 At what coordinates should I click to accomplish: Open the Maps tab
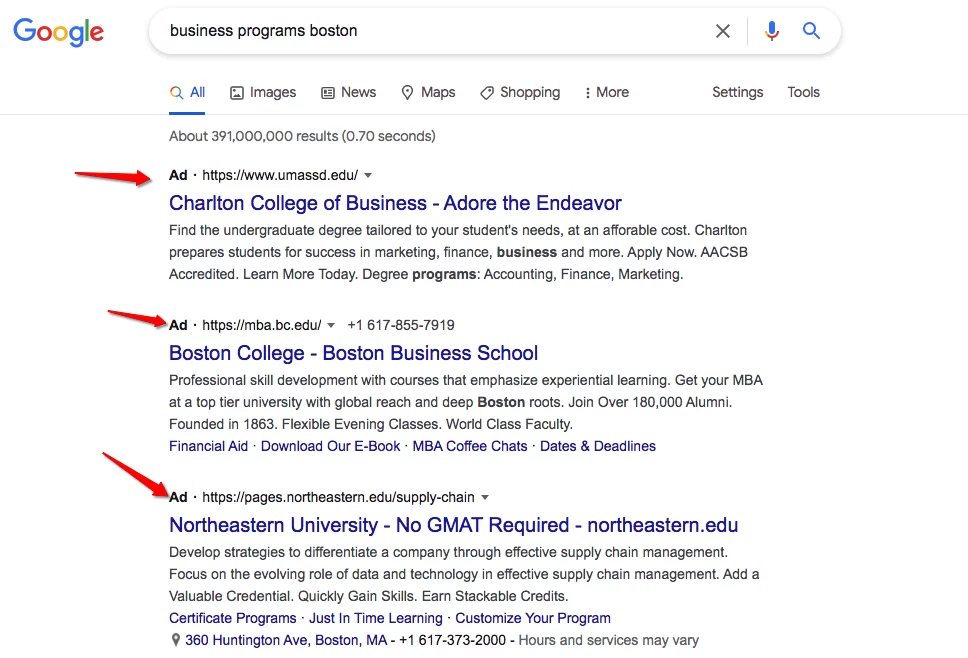coord(428,93)
